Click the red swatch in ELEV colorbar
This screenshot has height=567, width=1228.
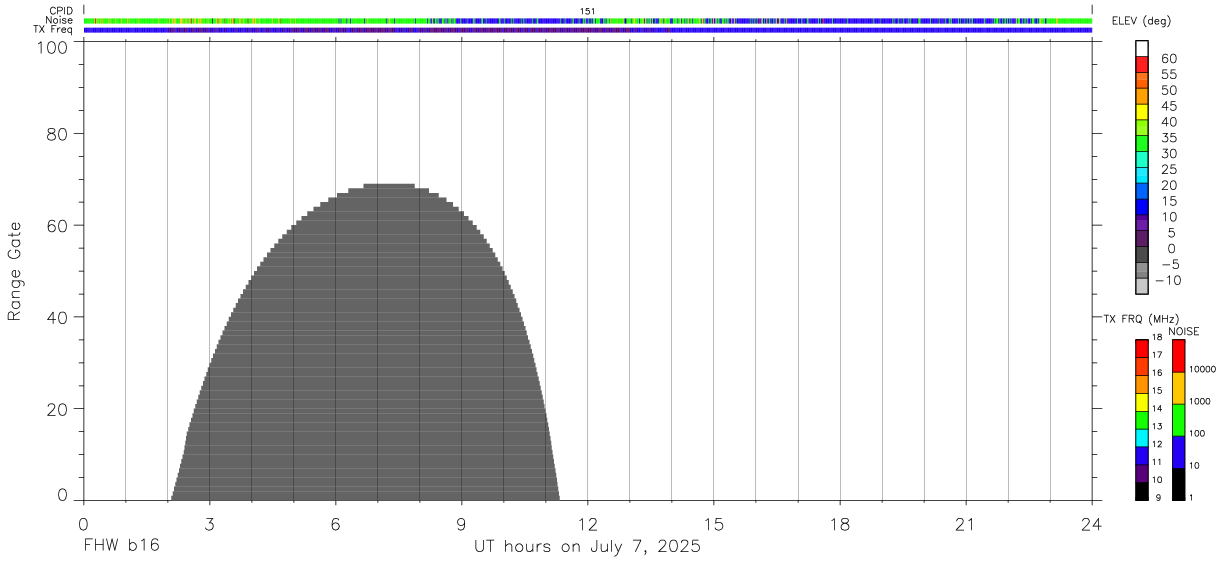[1142, 64]
